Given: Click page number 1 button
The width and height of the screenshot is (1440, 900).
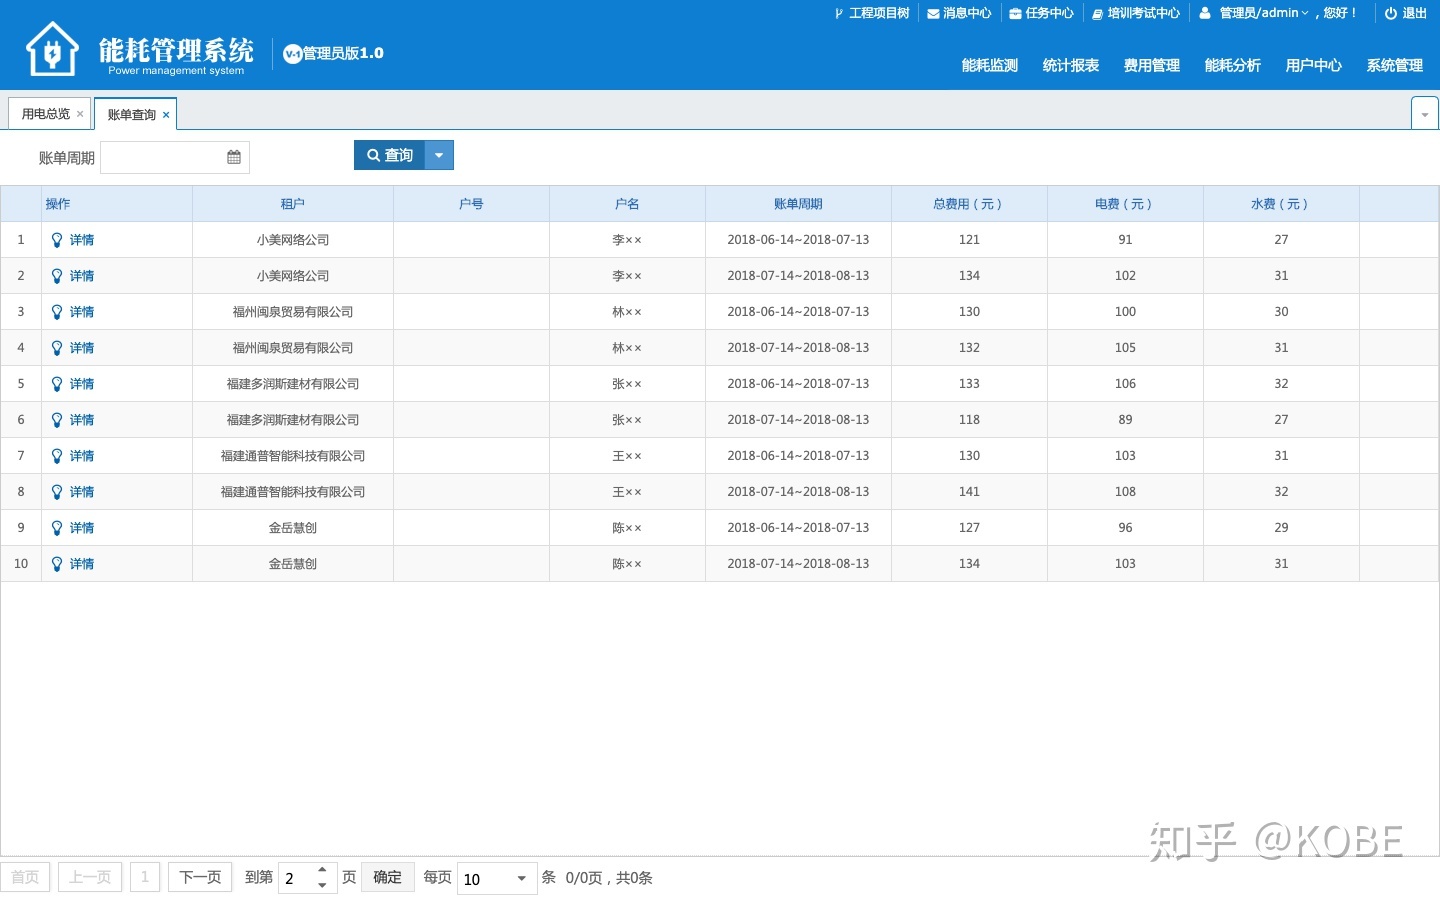Looking at the screenshot, I should [145, 877].
